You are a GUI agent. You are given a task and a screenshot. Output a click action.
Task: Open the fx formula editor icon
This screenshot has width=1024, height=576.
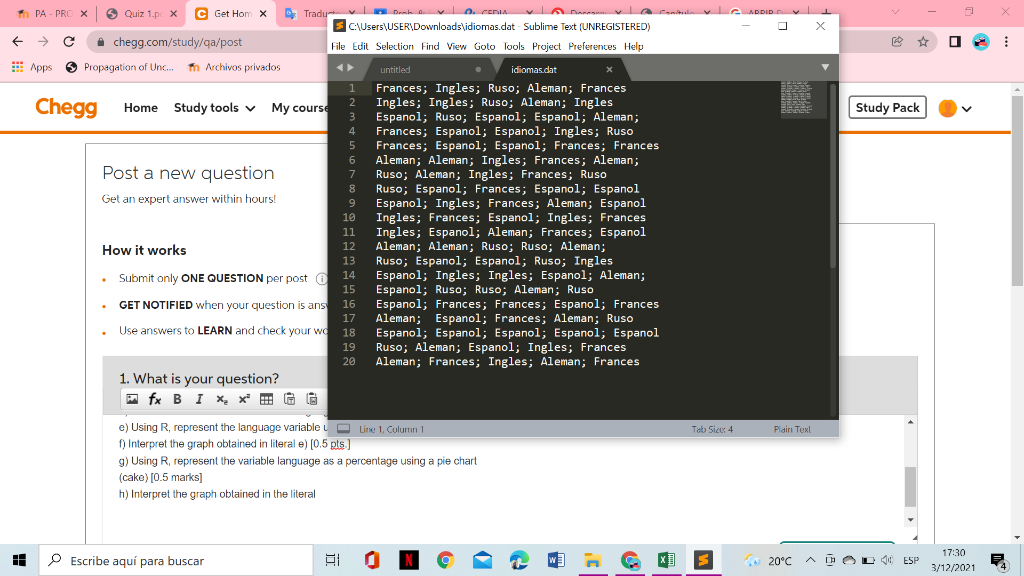pos(155,399)
